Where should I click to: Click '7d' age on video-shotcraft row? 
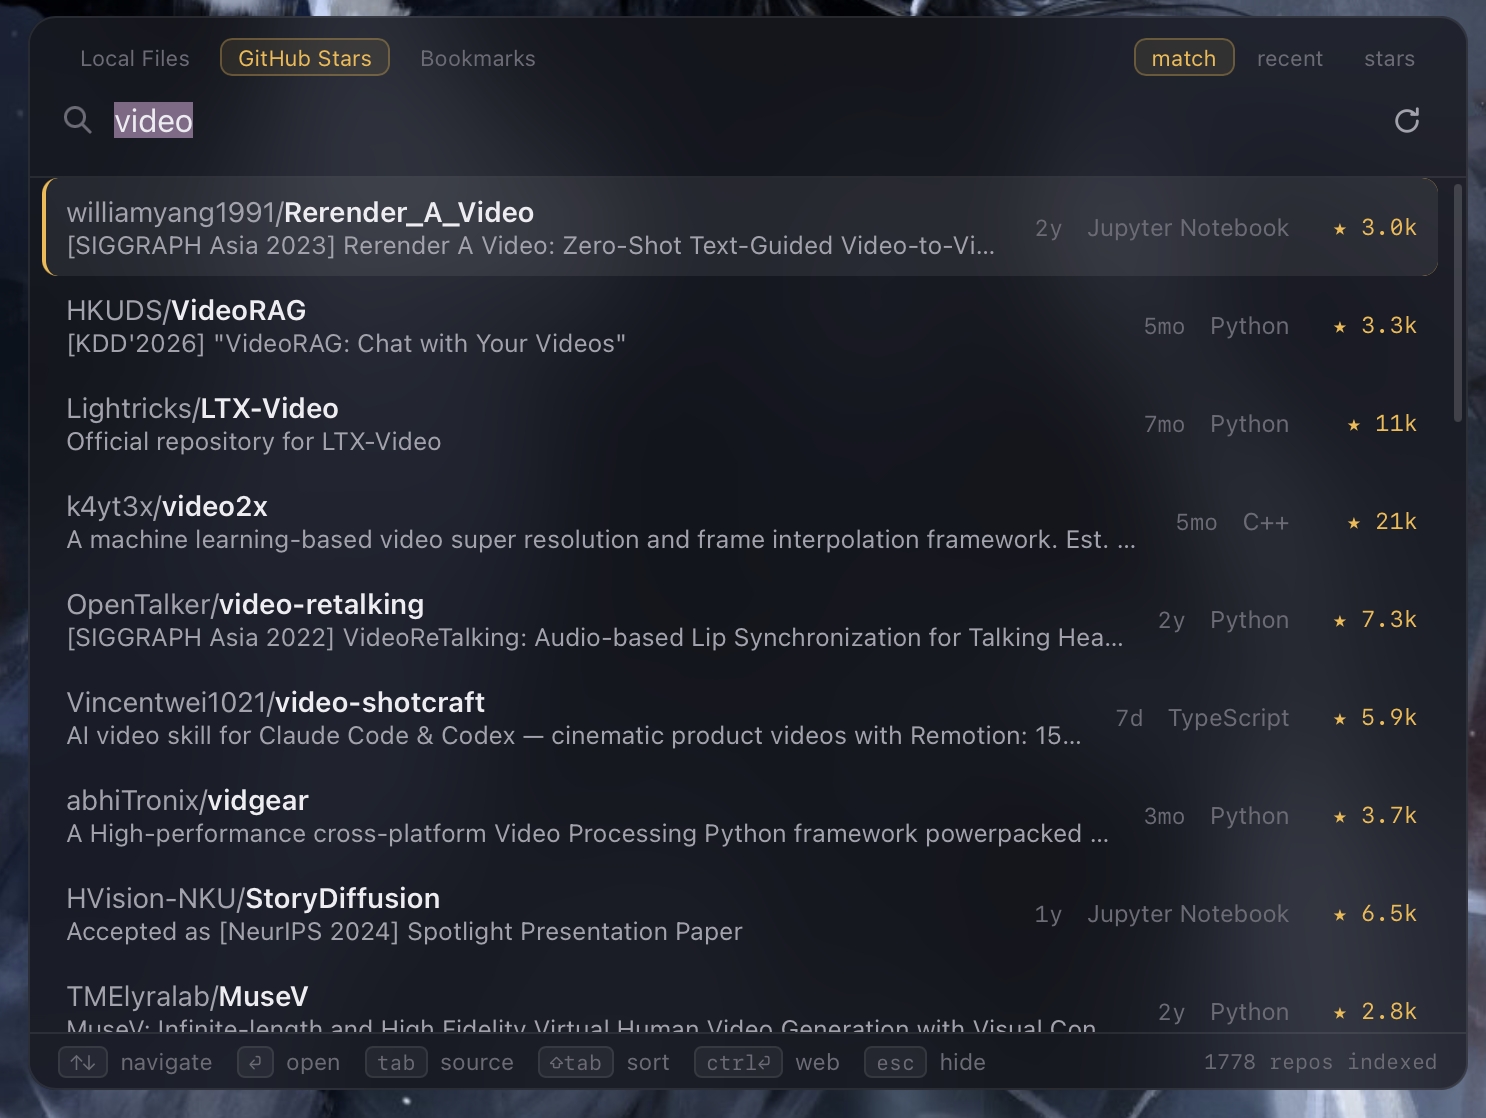1129,718
